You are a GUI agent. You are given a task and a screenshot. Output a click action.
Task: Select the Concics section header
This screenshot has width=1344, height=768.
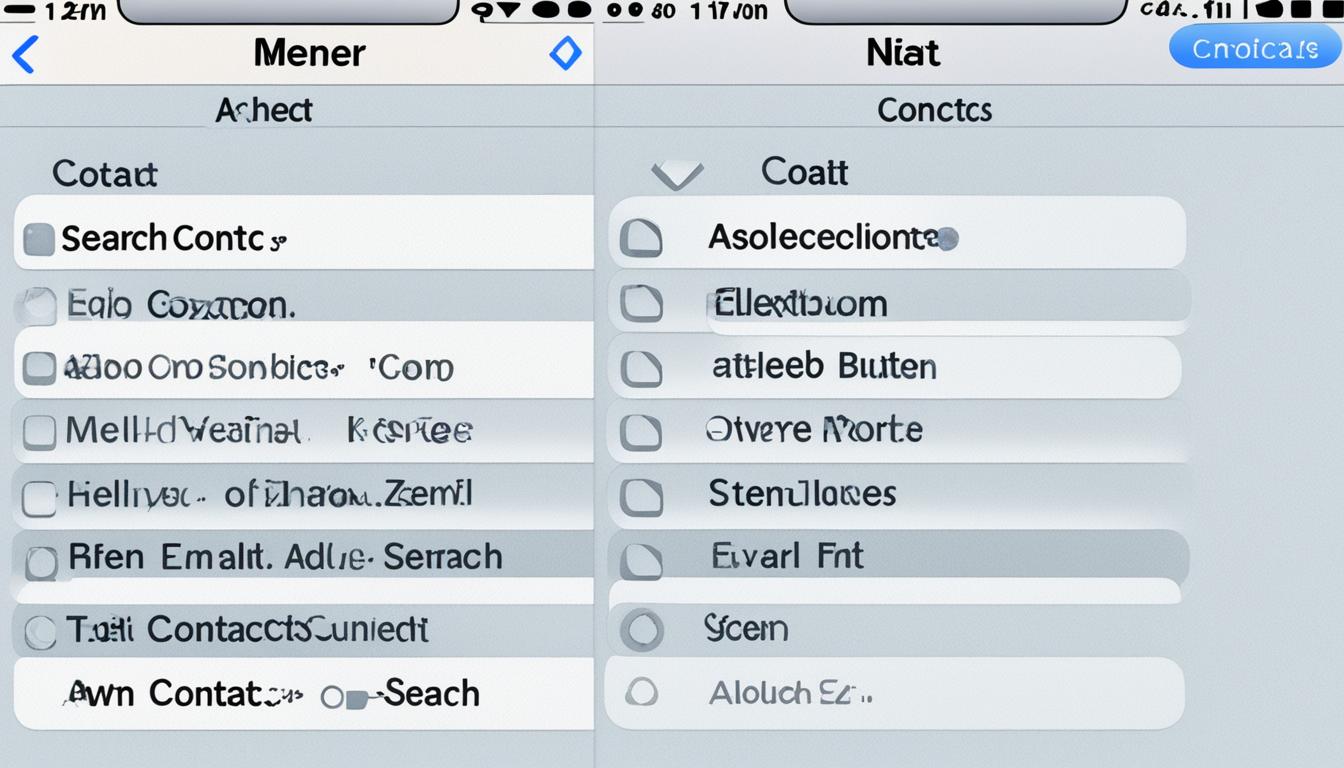[934, 110]
